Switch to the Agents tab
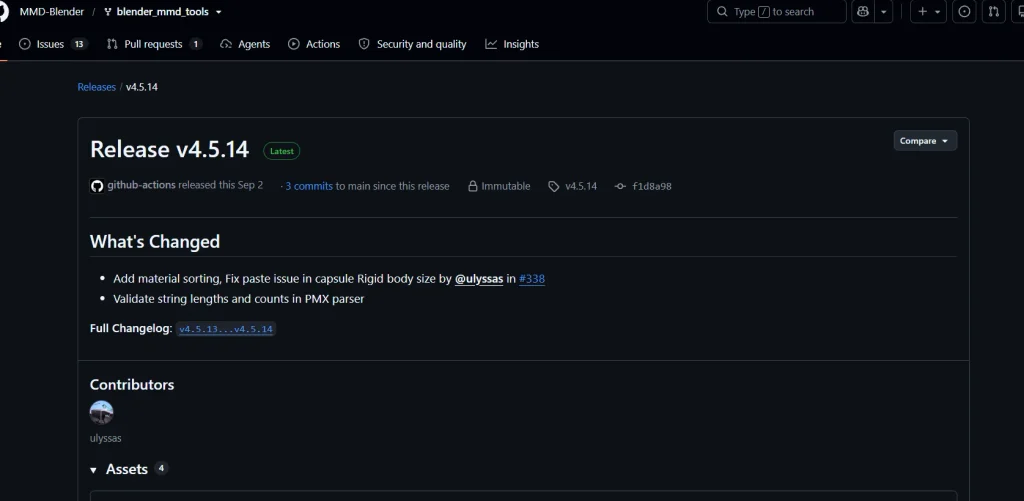The width and height of the screenshot is (1024, 501). (245, 44)
